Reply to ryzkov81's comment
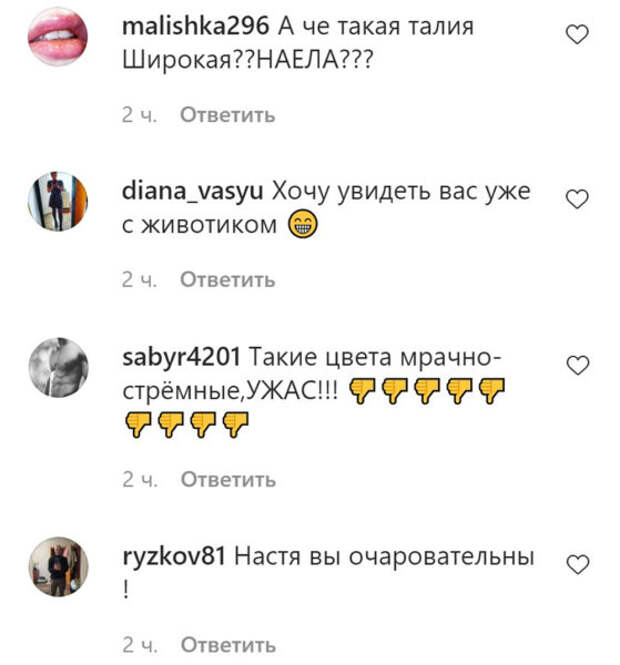Image resolution: width=620 pixels, height=665 pixels. (228, 645)
